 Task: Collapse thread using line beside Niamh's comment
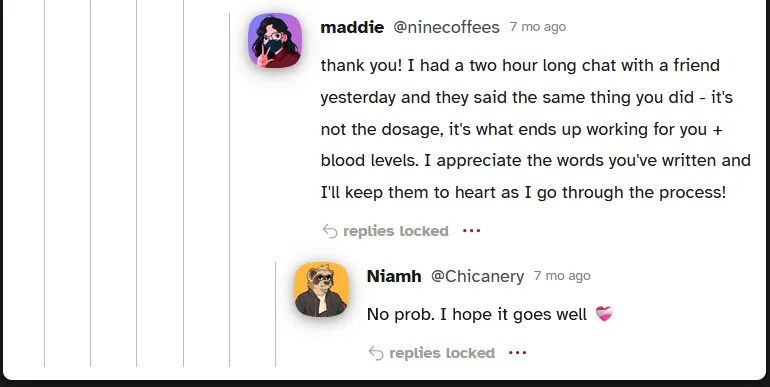[275, 314]
